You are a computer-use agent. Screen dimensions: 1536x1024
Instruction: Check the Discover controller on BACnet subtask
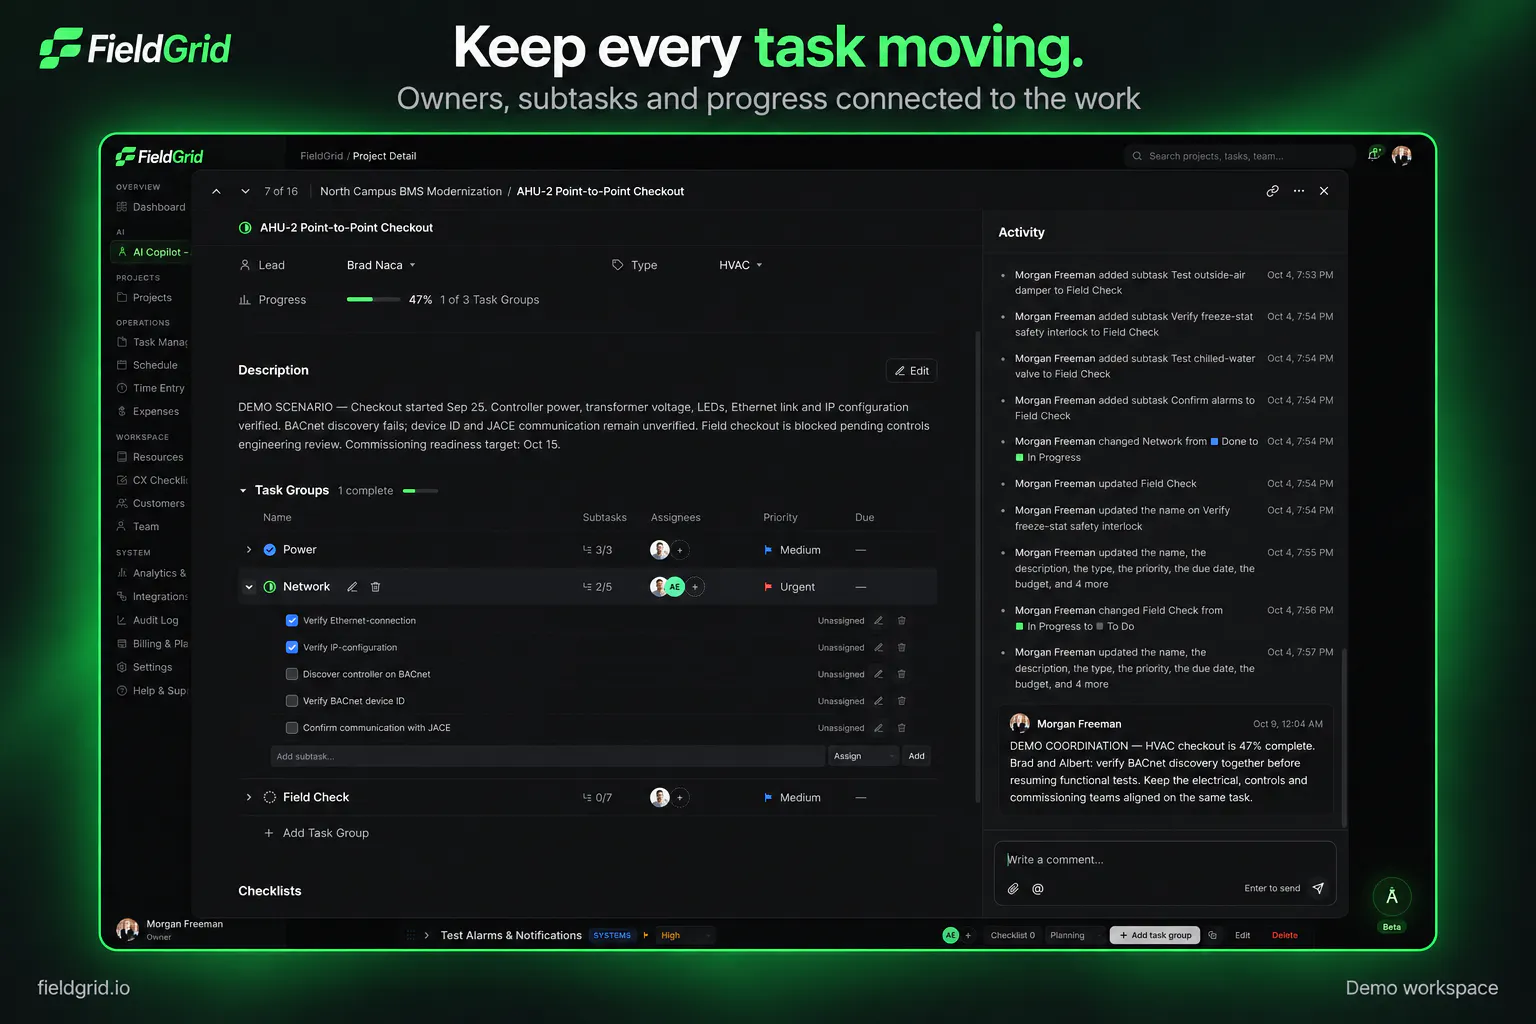tap(292, 675)
